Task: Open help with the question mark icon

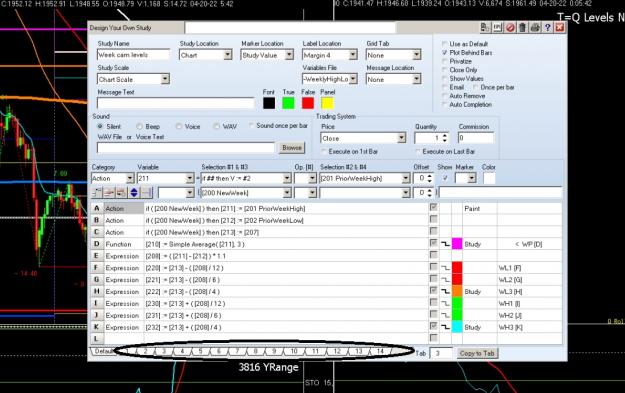Action: [x=547, y=28]
